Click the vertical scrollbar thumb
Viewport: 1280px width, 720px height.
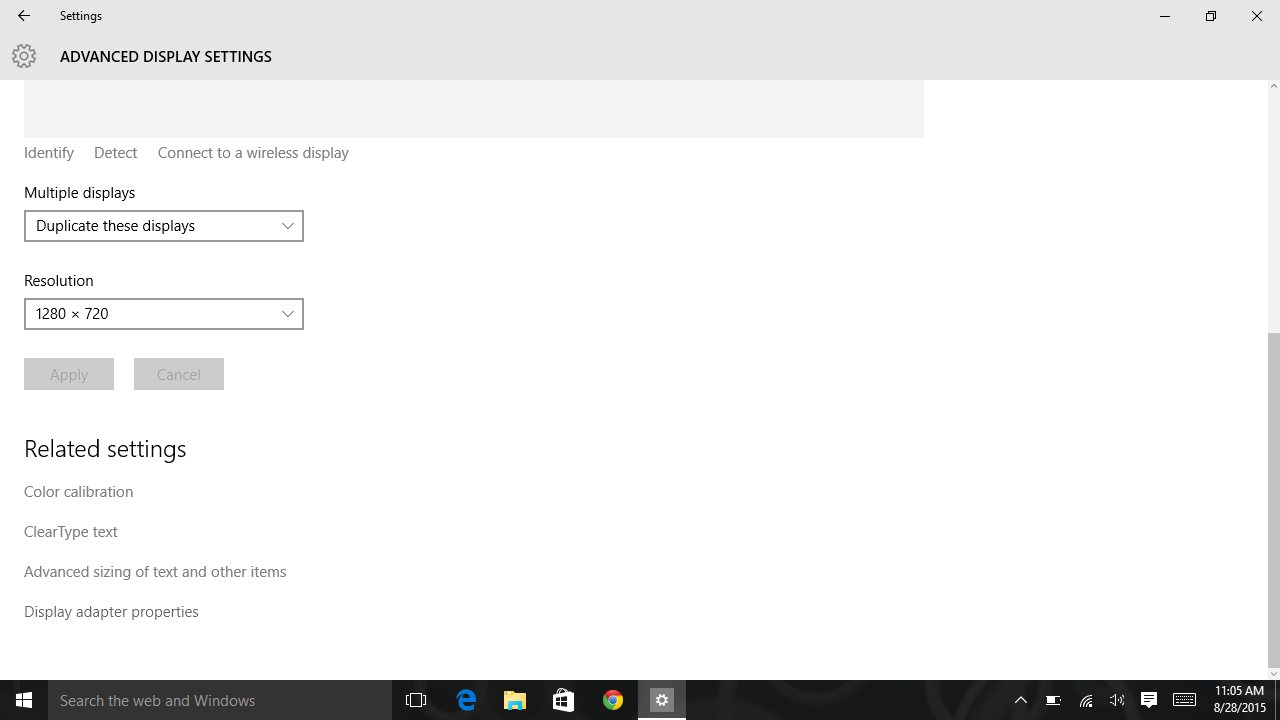click(1273, 500)
